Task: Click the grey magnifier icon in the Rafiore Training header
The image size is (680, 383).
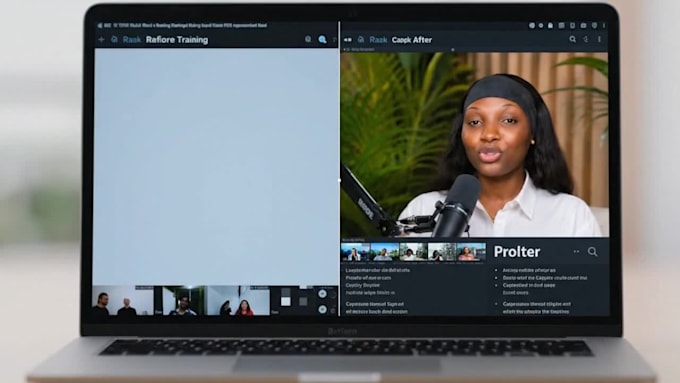Action: (x=308, y=39)
